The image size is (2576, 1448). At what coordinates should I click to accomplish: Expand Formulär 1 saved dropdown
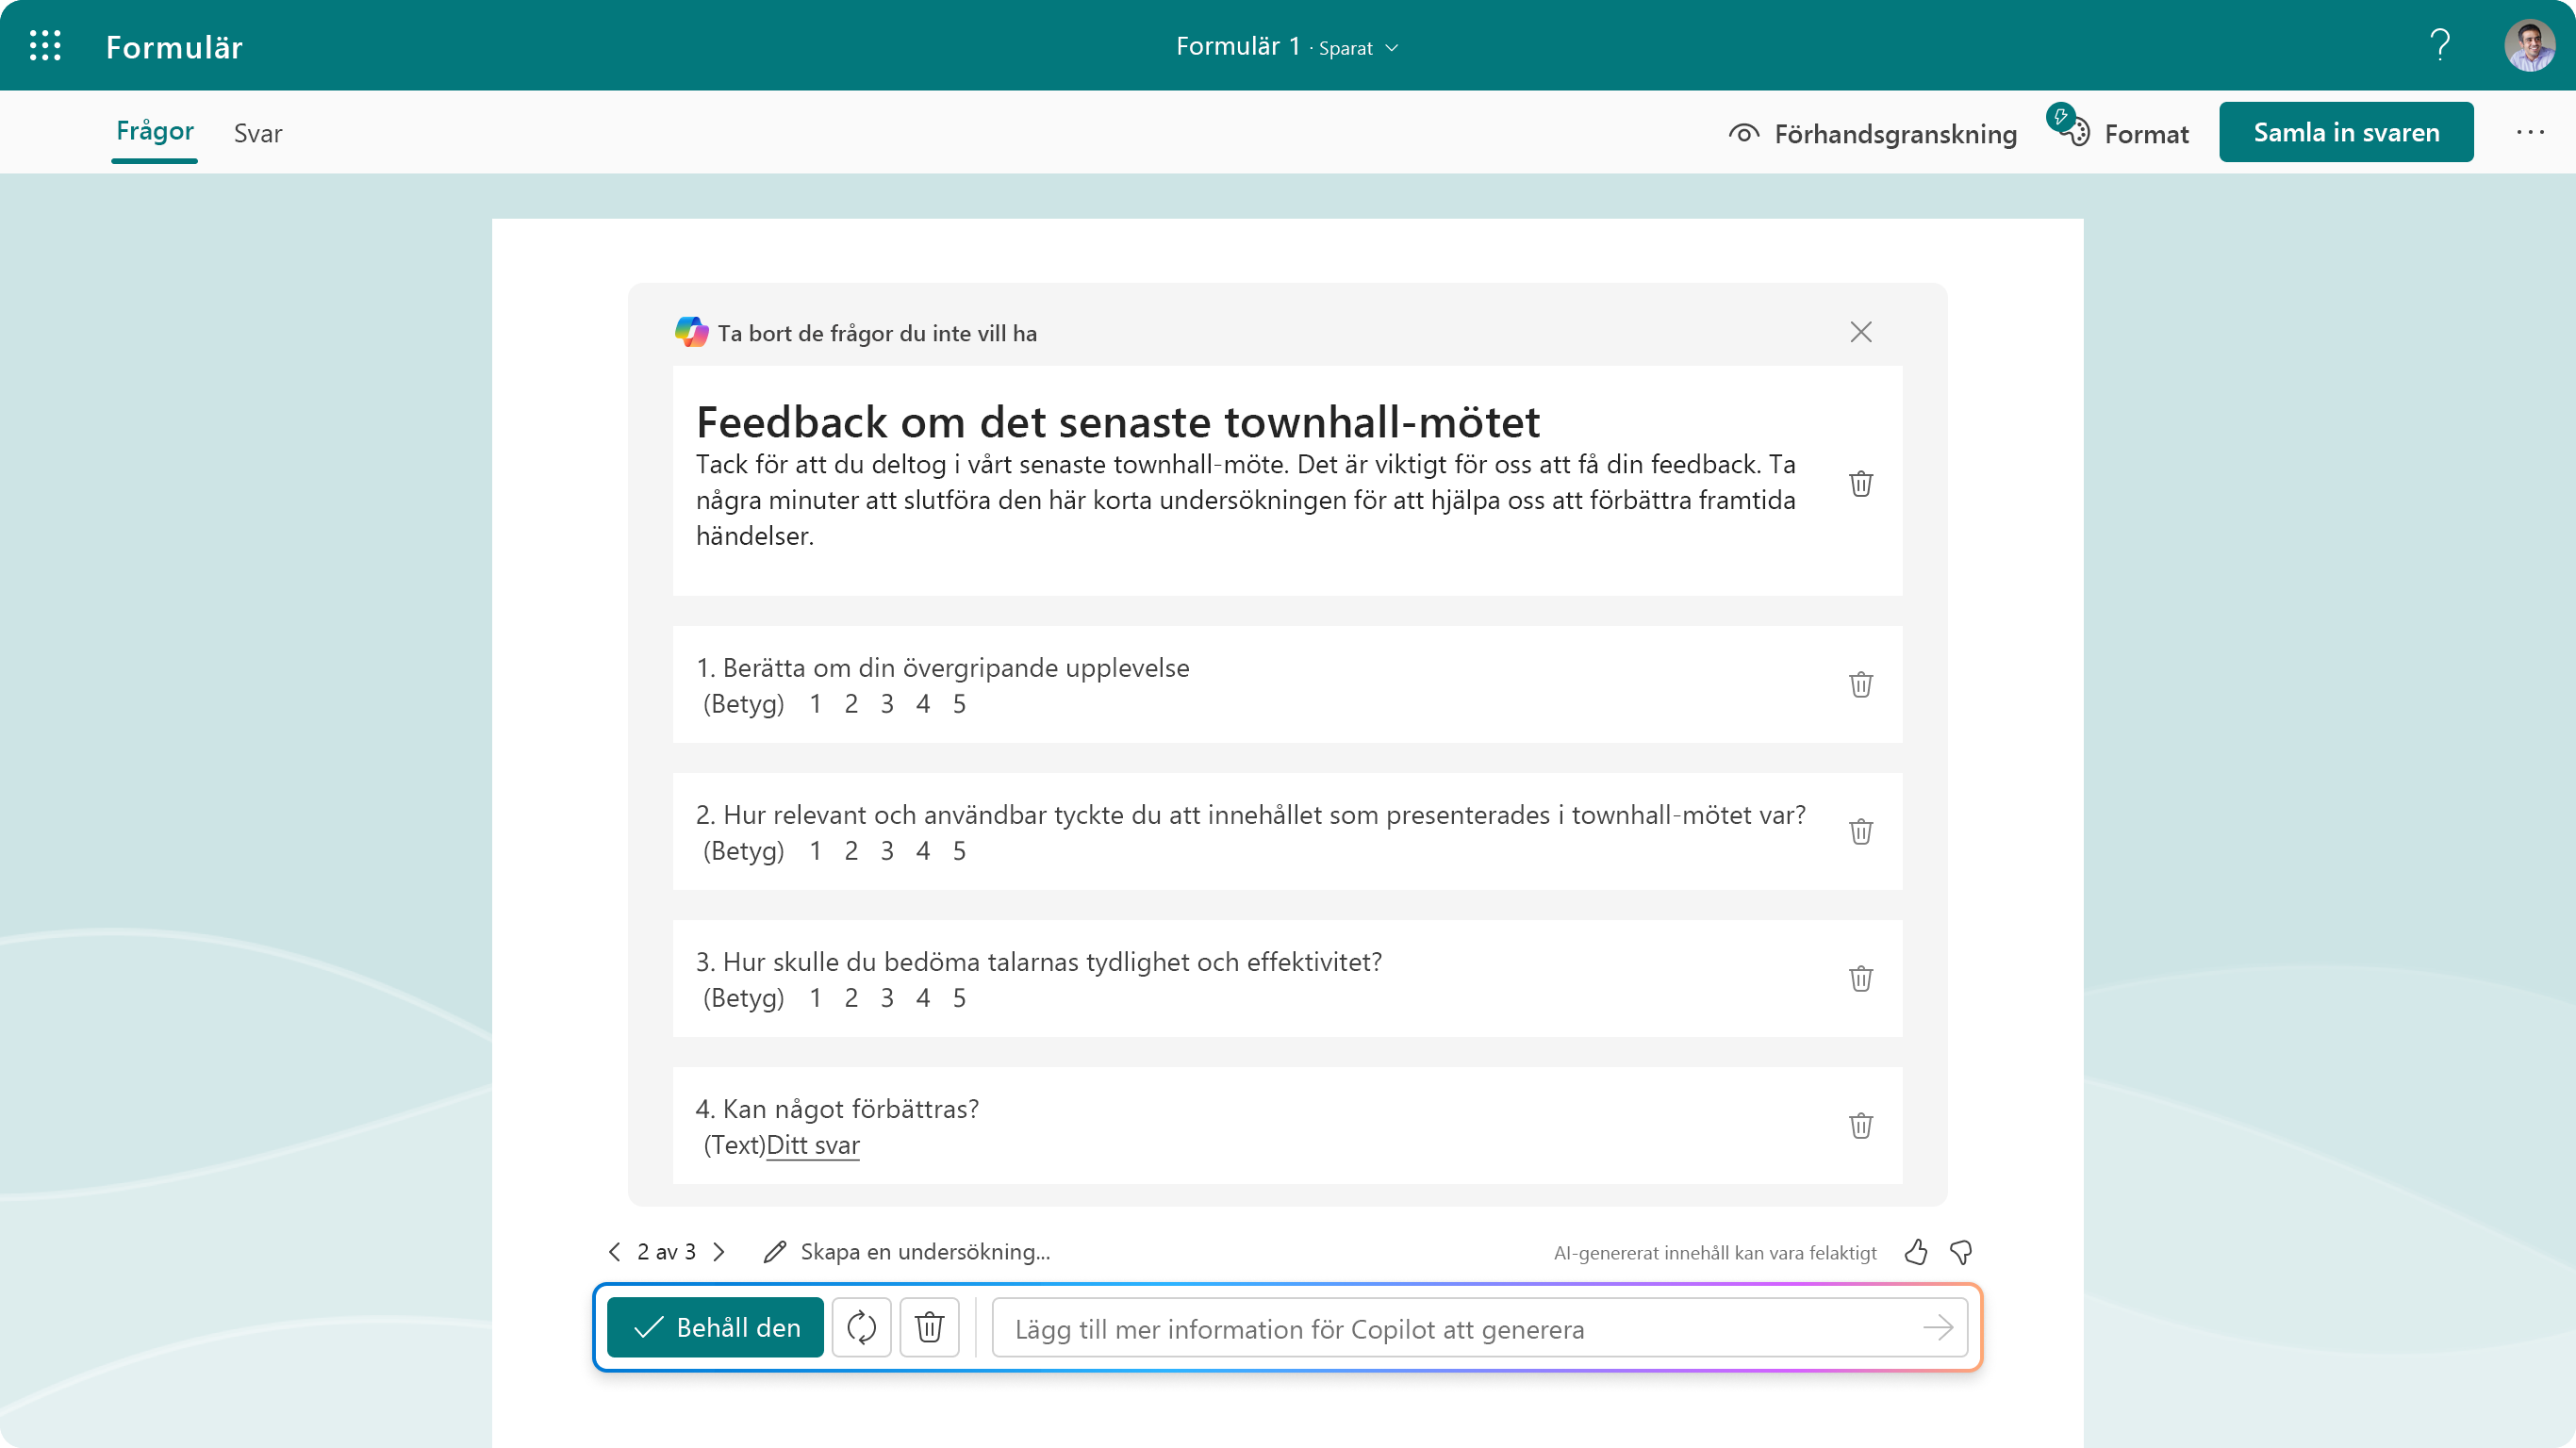[1395, 46]
